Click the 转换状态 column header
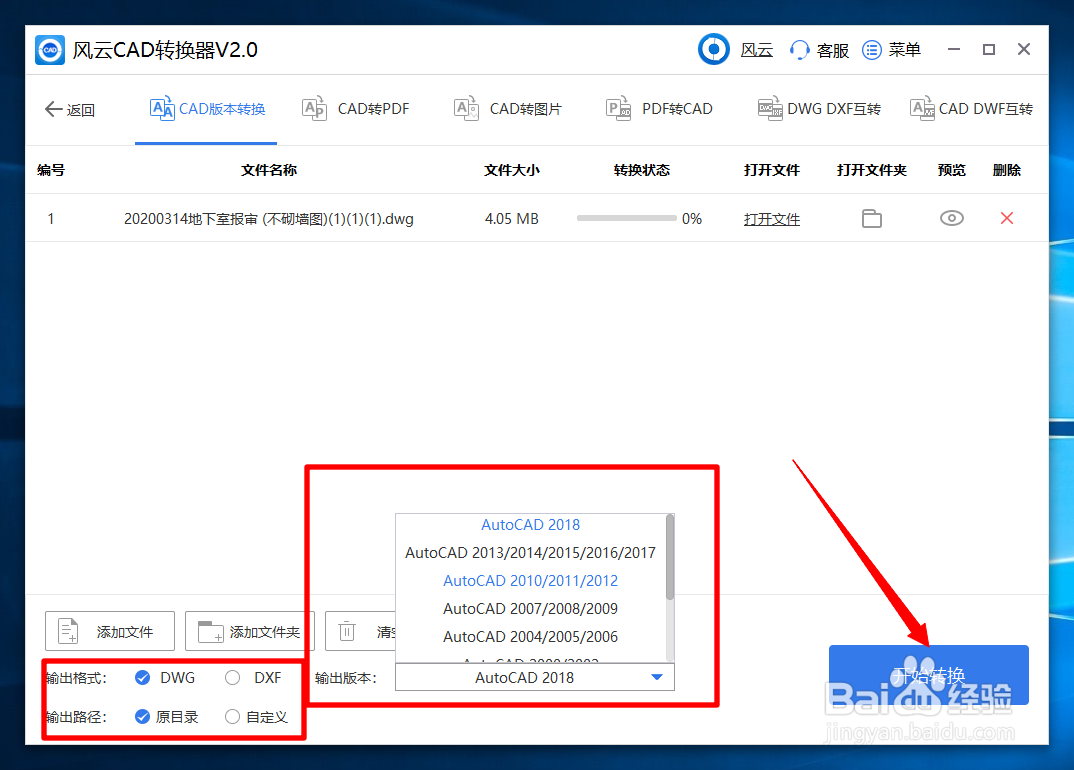Viewport: 1074px width, 770px height. [642, 170]
